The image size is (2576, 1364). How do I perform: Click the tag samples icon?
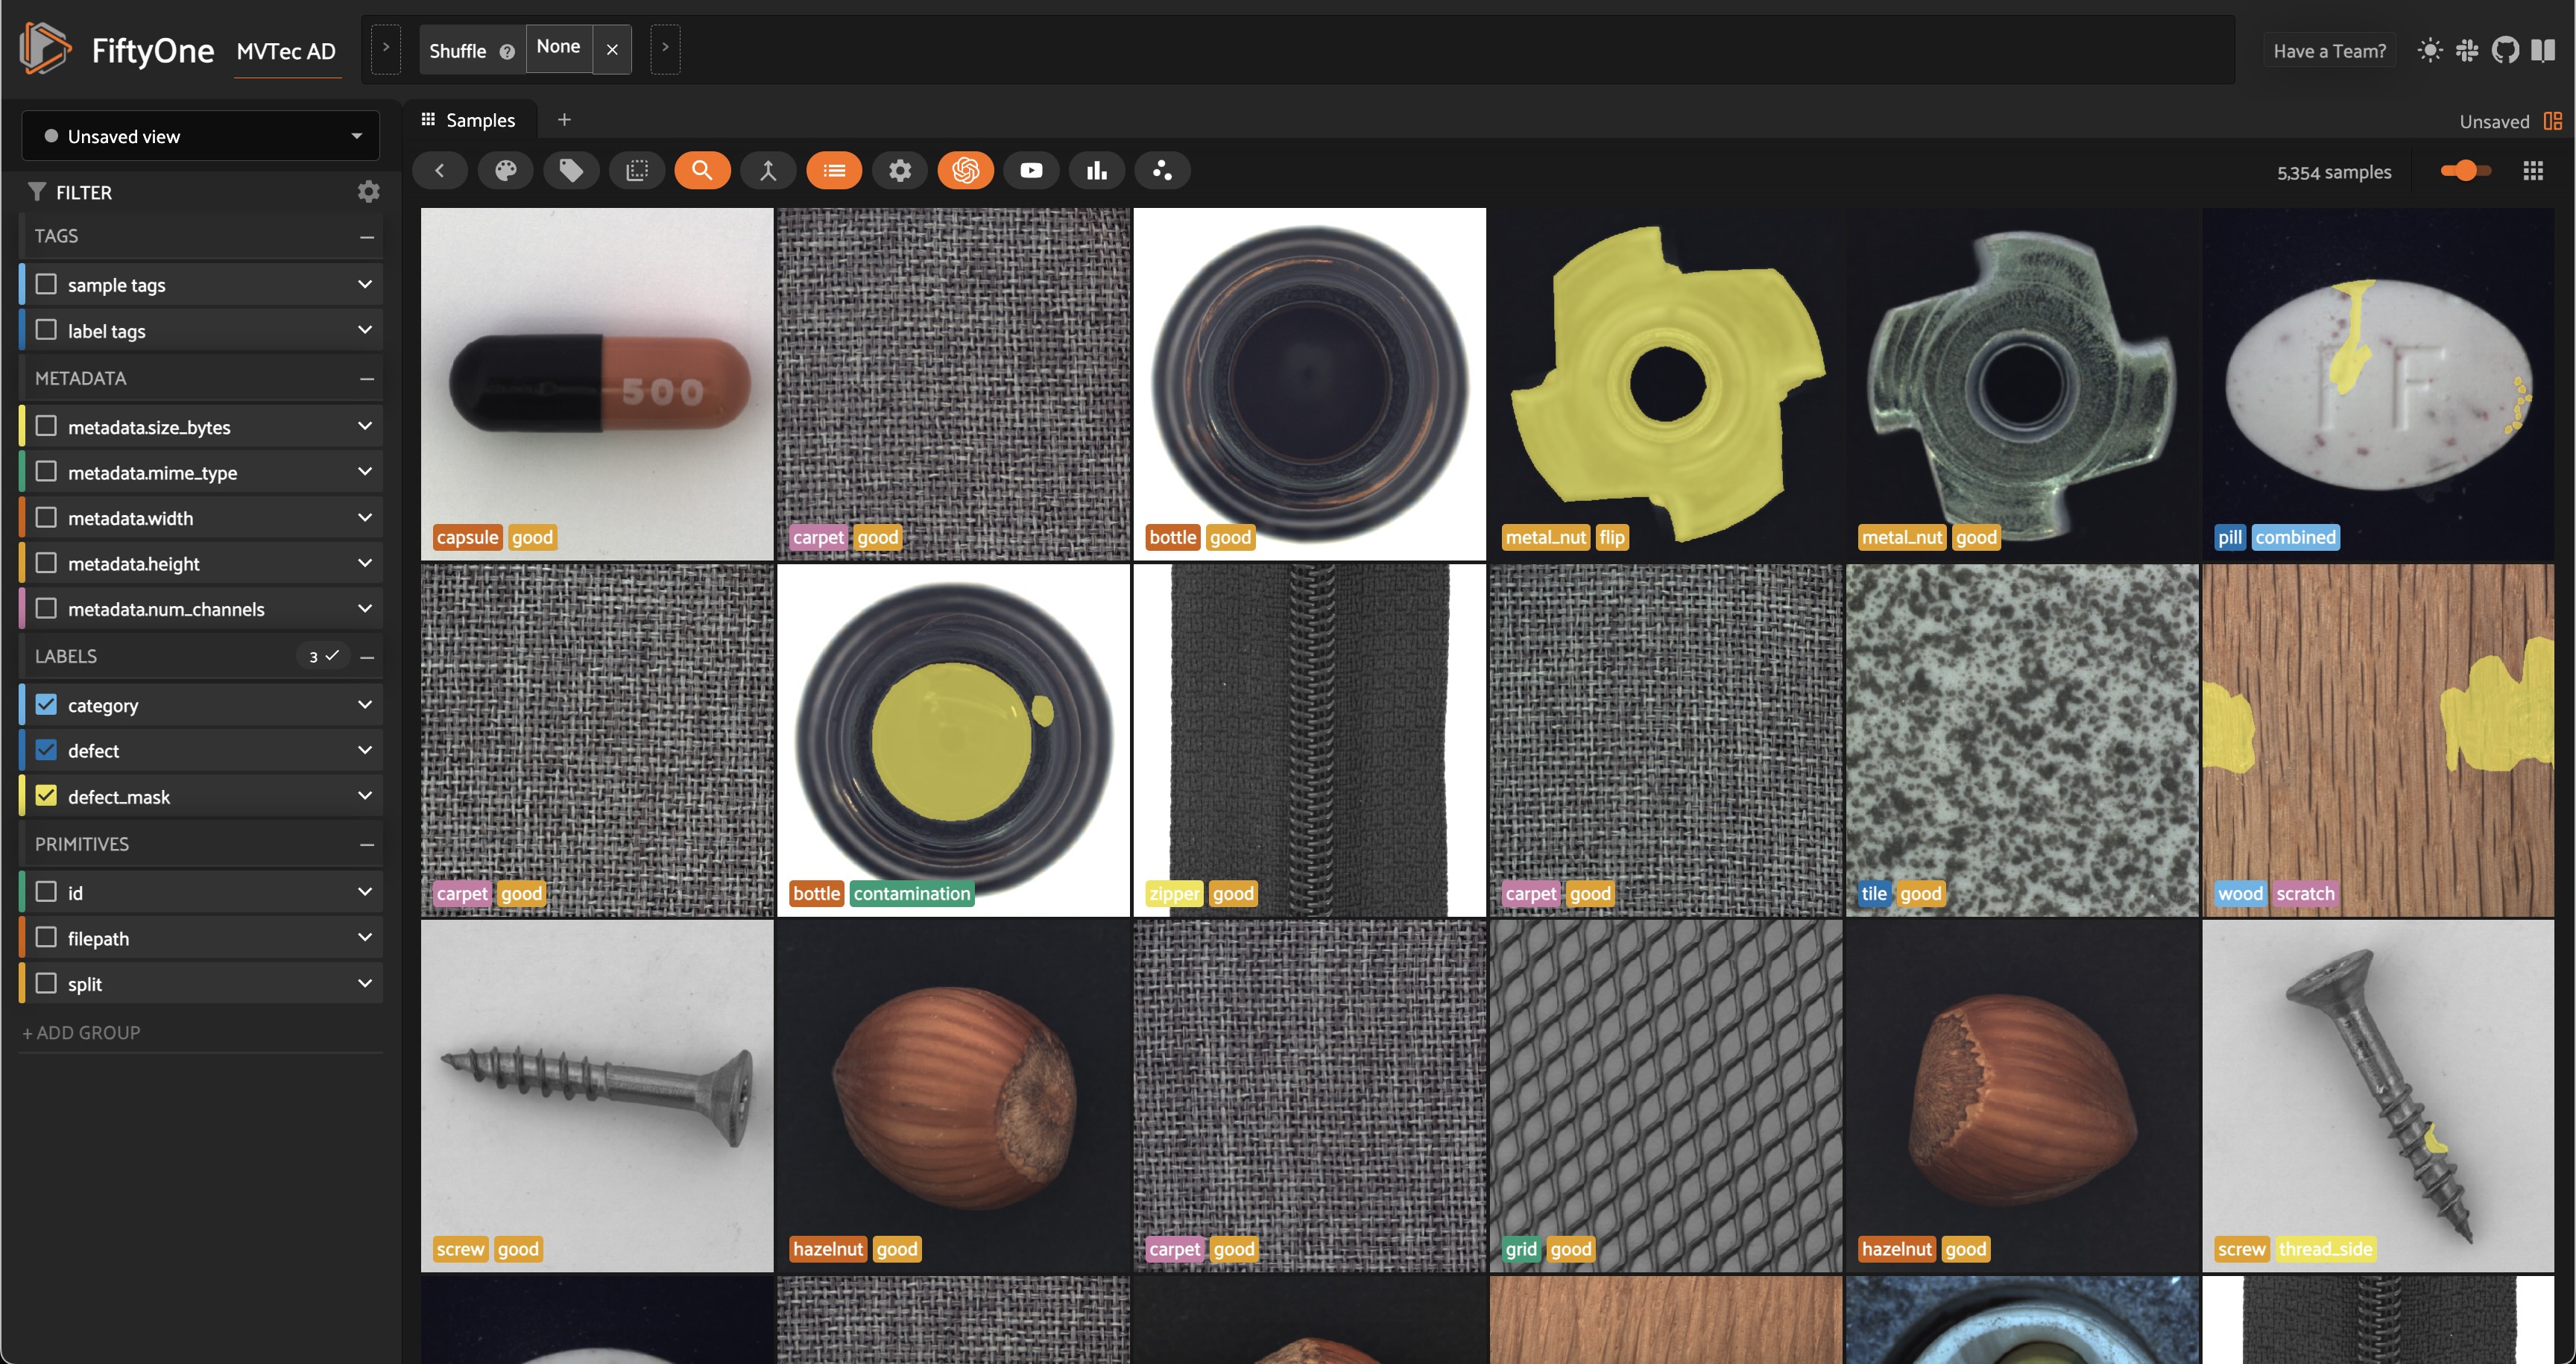pyautogui.click(x=571, y=171)
